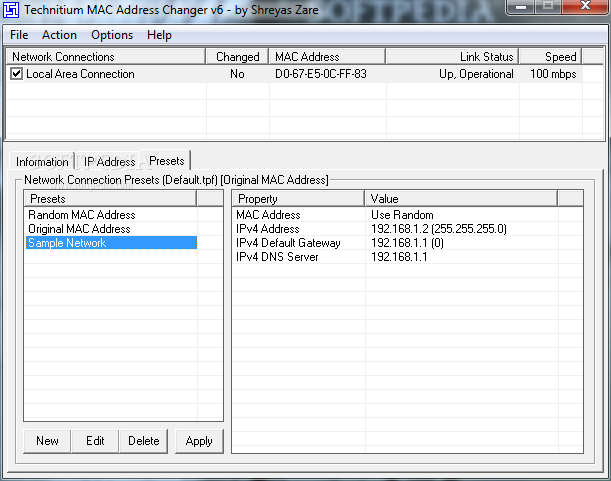Switch to the Information tab
The image size is (611, 481).
(x=42, y=162)
